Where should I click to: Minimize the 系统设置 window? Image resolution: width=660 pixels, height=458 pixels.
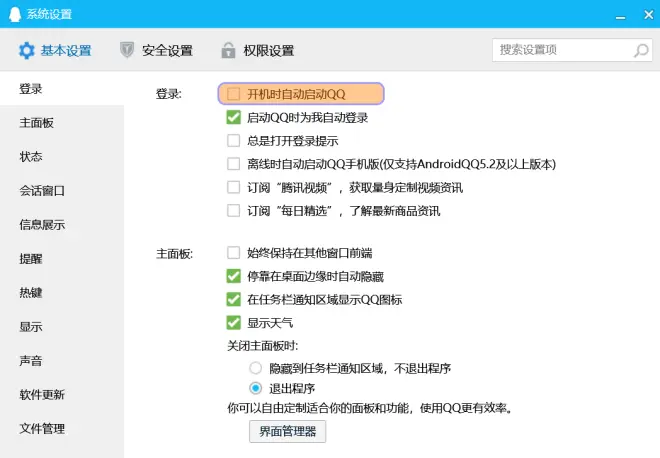[x=620, y=17]
